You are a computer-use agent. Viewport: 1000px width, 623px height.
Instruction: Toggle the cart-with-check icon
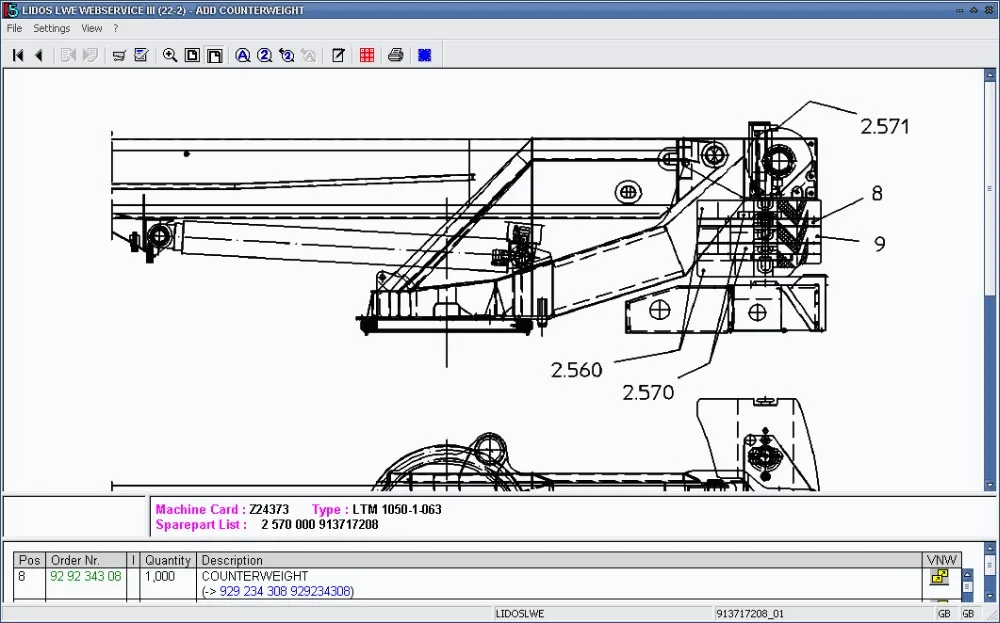click(x=141, y=55)
